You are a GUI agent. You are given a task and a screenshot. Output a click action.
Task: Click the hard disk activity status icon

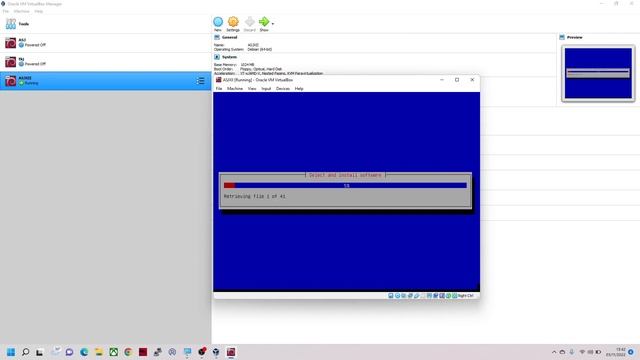point(391,296)
